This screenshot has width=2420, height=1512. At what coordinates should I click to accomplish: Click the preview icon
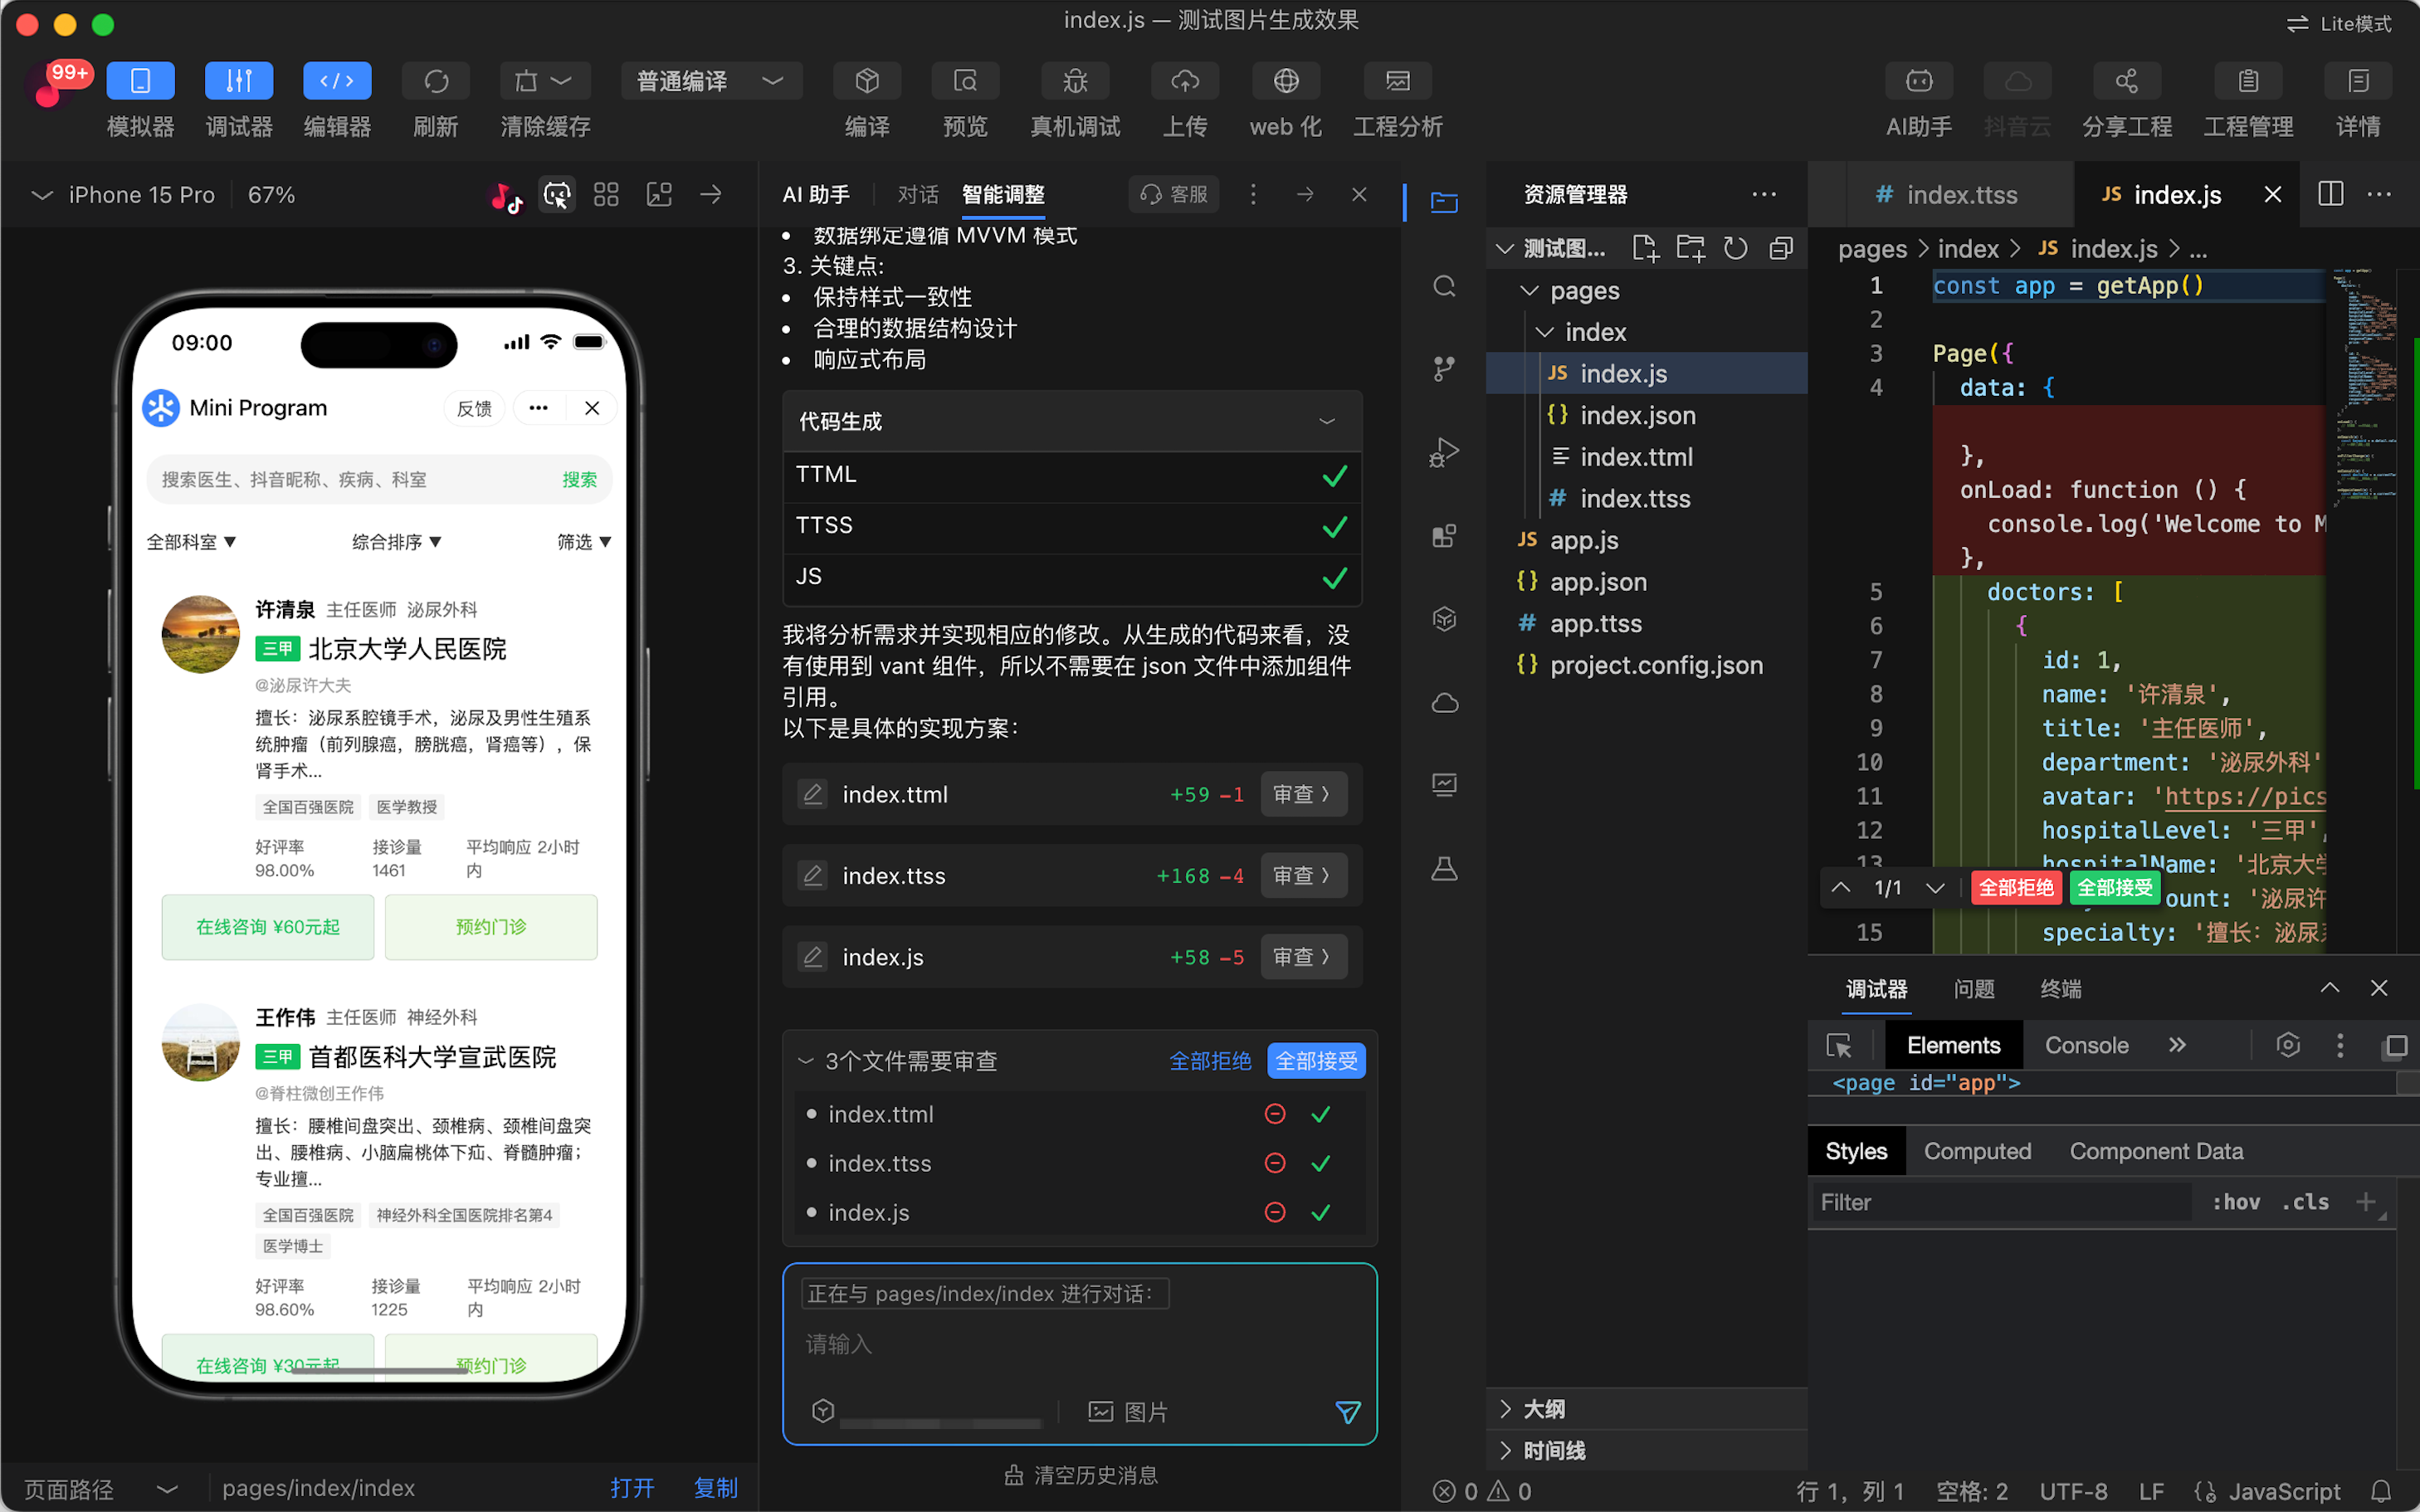point(965,81)
